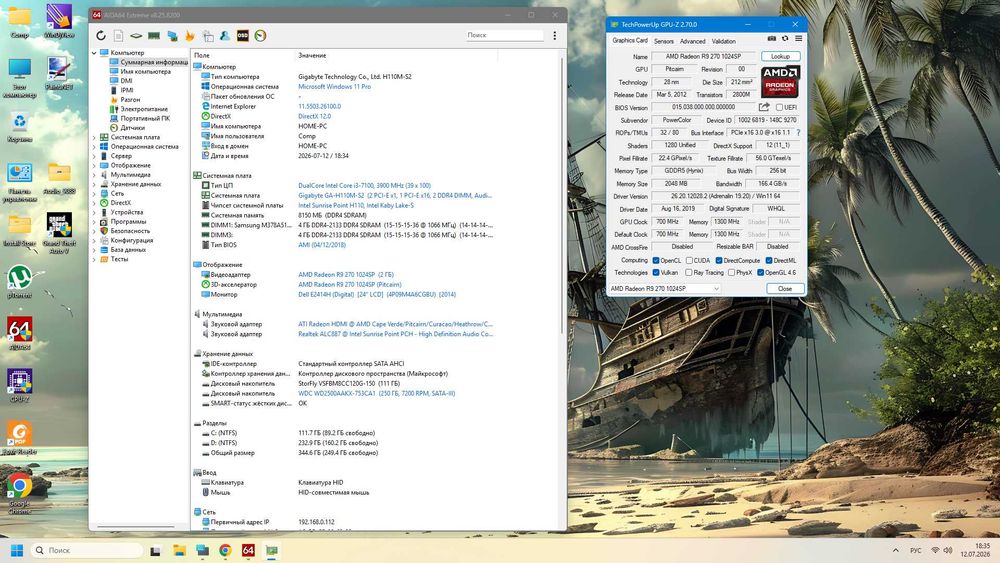
Task: Toggle the OpenCL checkbox
Action: click(x=656, y=260)
